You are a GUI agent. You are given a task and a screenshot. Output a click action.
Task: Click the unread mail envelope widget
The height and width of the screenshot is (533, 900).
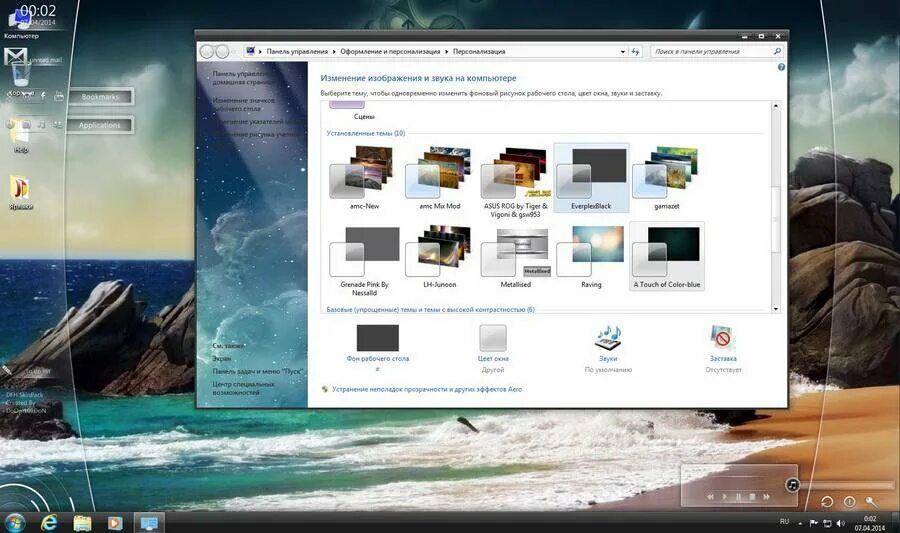[x=15, y=56]
